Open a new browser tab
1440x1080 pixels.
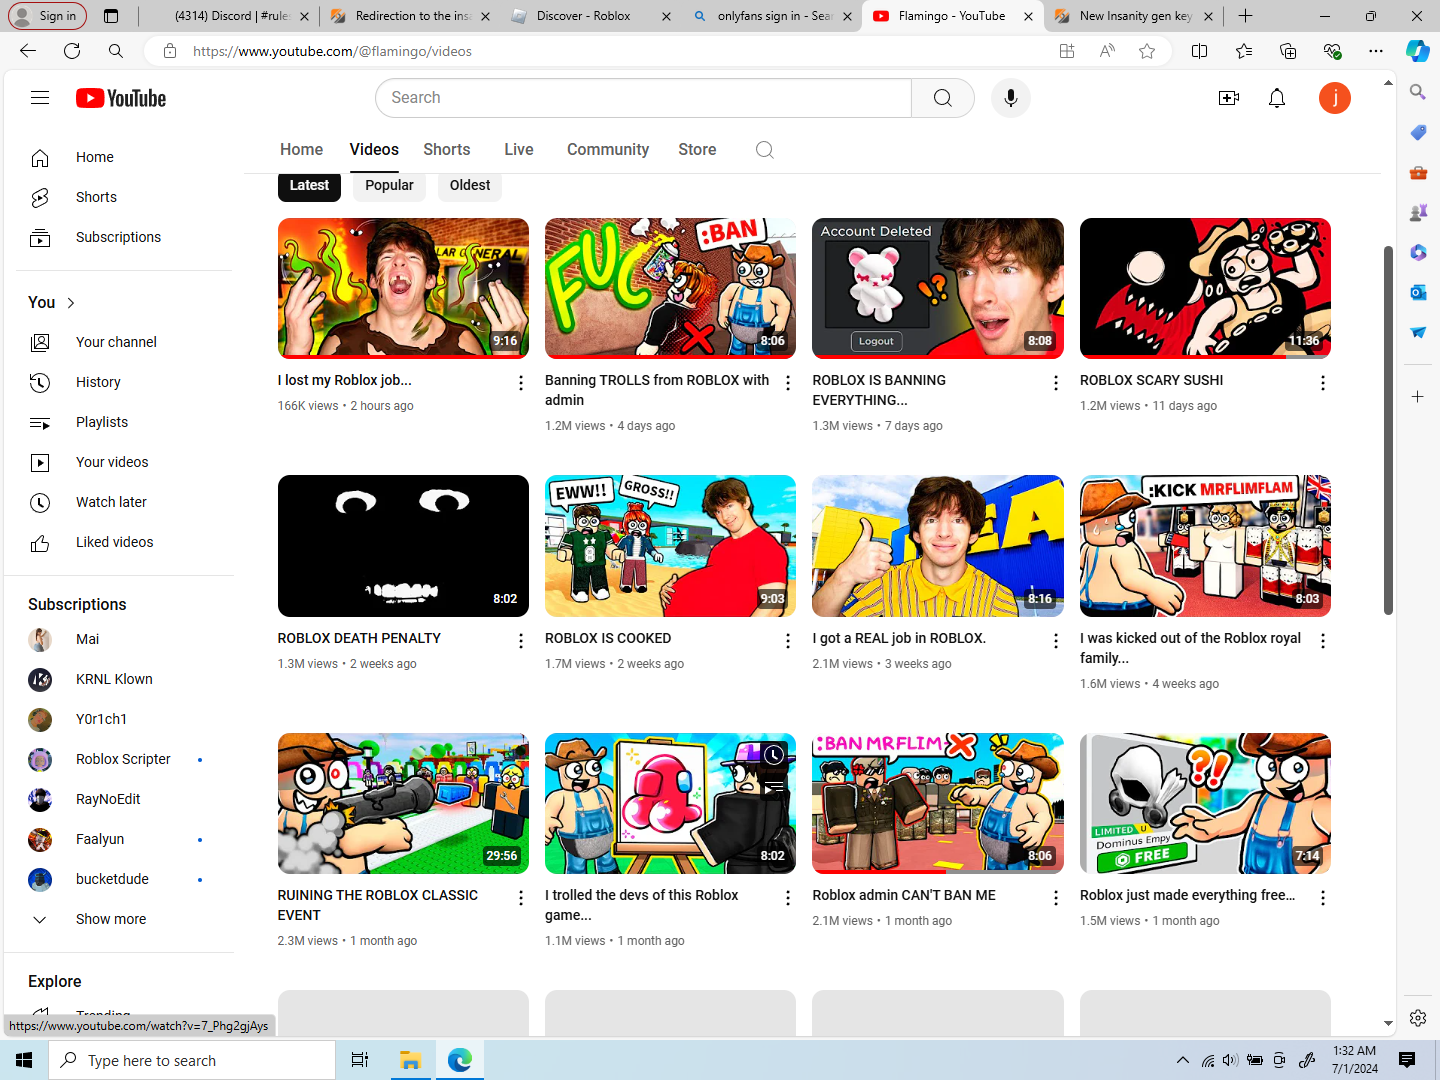(1245, 16)
